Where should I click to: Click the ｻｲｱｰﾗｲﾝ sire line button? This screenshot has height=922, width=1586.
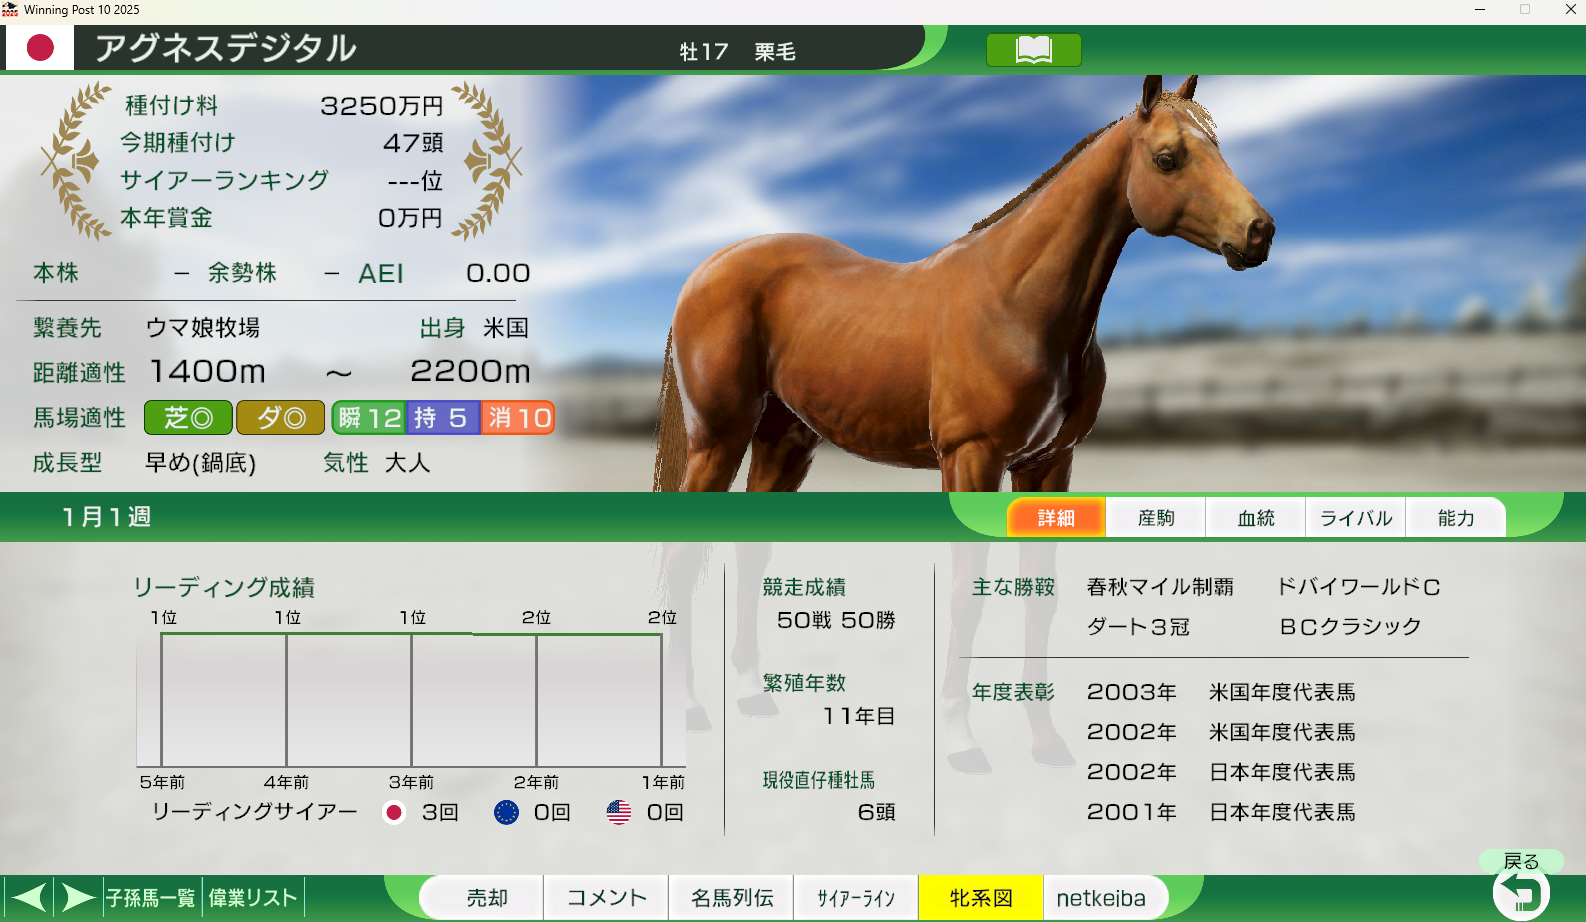coord(856,898)
